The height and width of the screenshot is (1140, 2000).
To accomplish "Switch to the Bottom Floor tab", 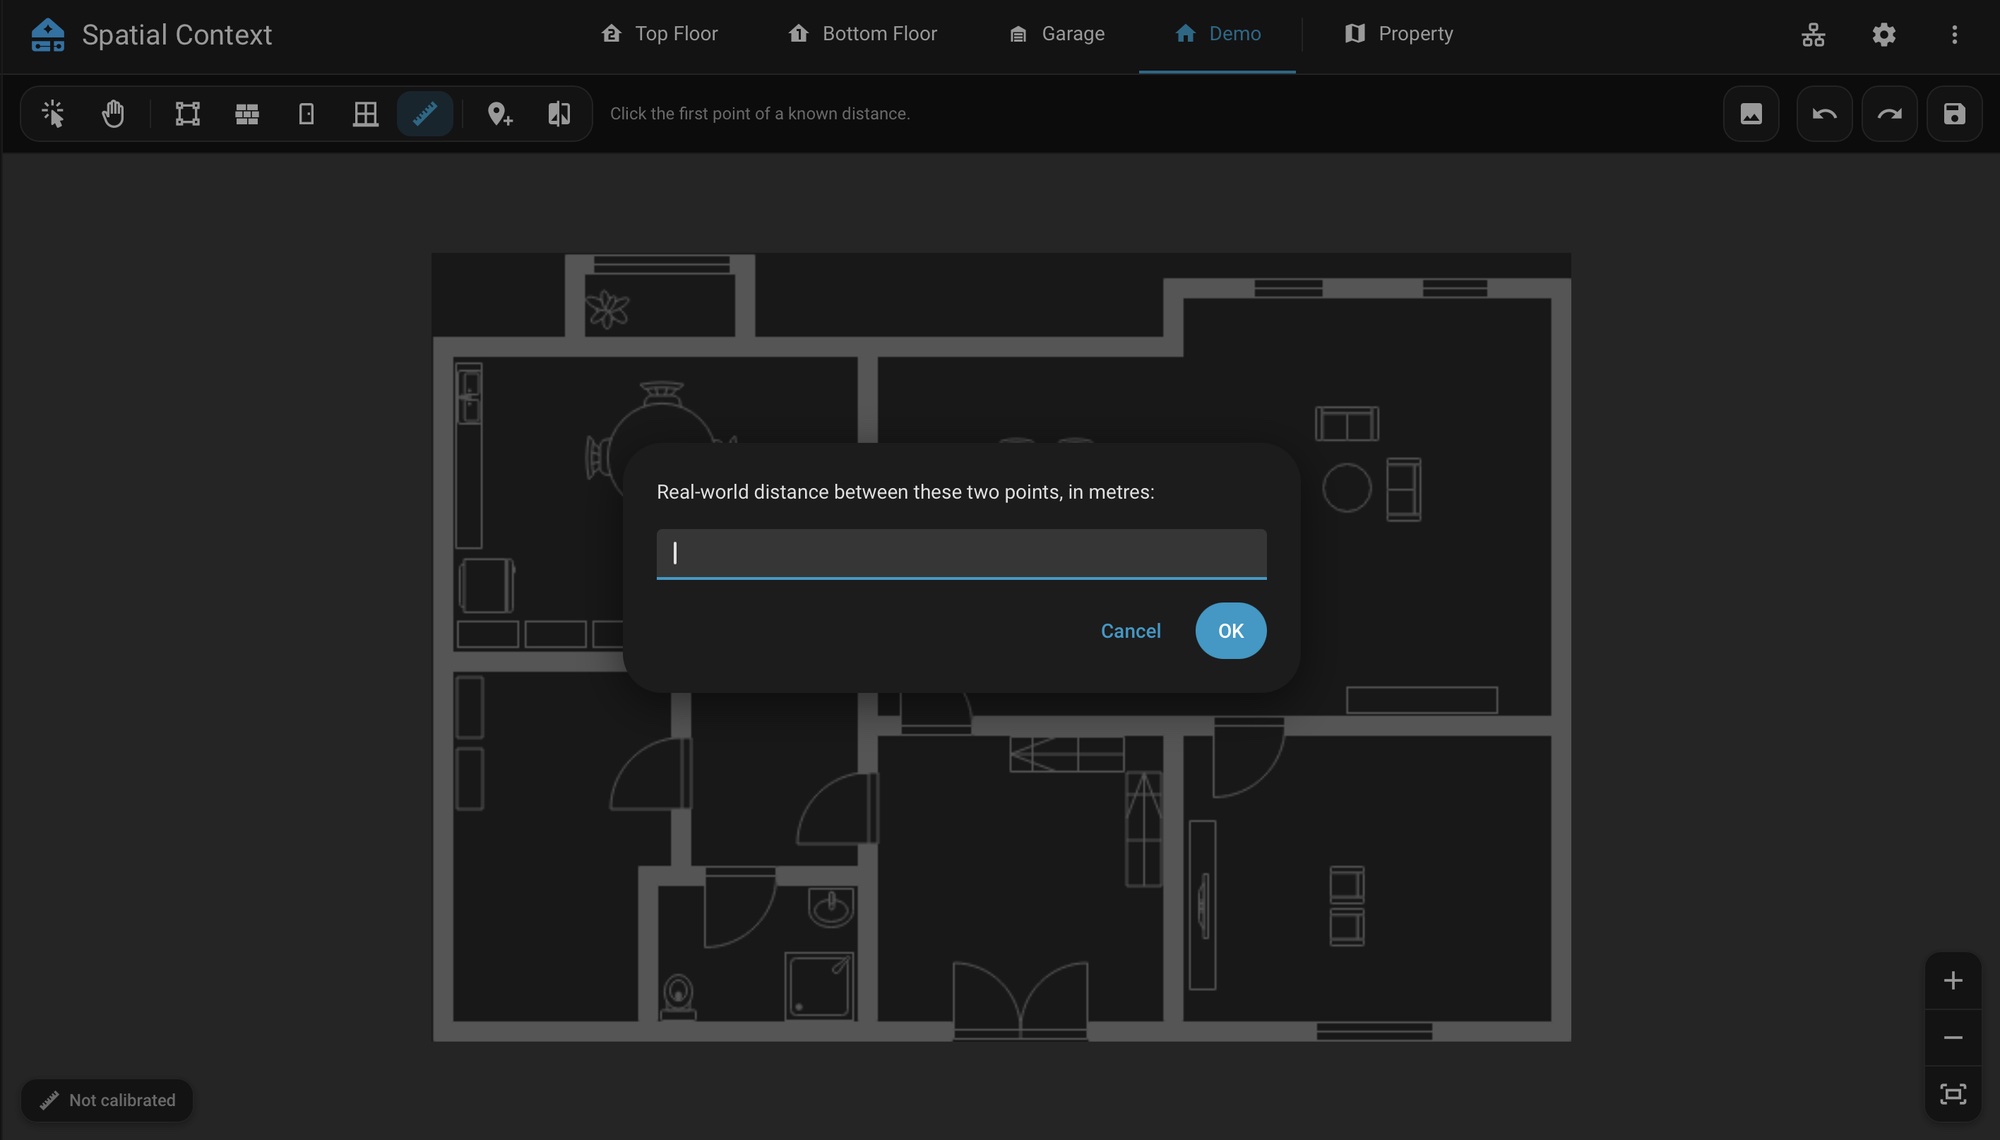I will (862, 34).
